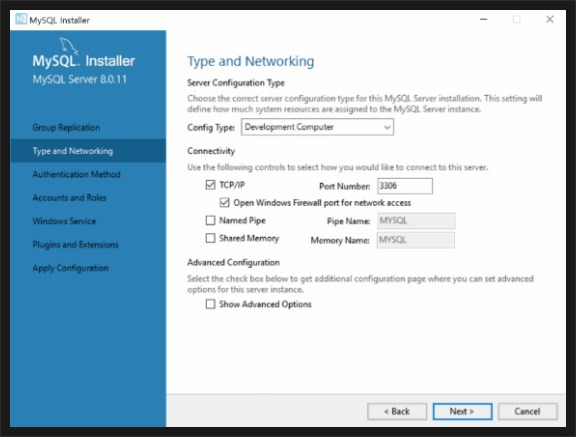576x437 pixels.
Task: Go to Apply Configuration step
Action: (71, 268)
